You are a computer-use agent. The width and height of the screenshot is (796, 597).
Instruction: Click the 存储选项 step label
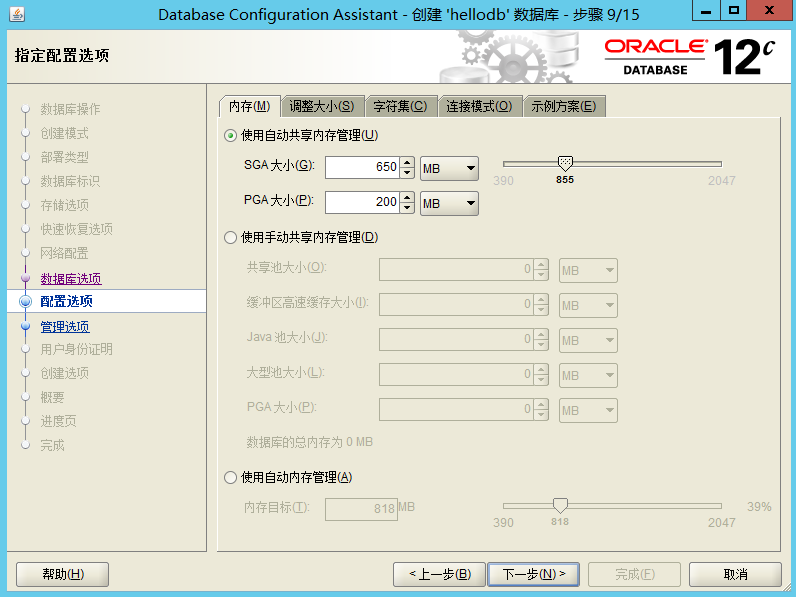[x=64, y=205]
